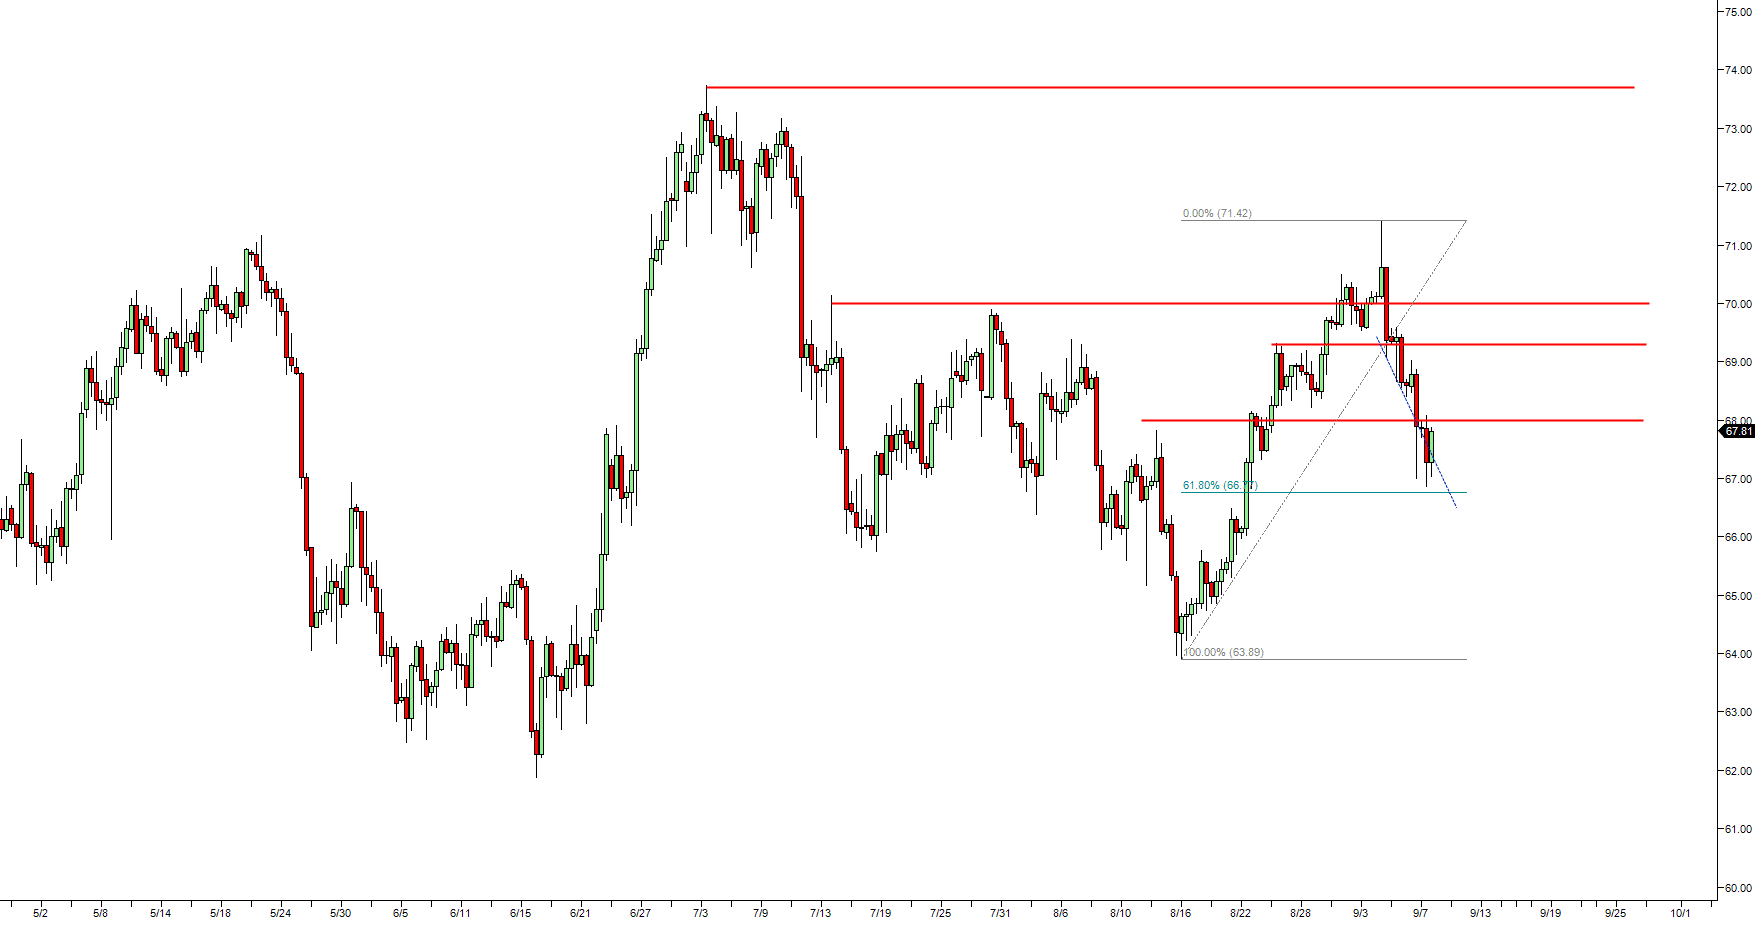Click the 71.00 price axis label
The height and width of the screenshot is (927, 1763).
click(x=1738, y=246)
